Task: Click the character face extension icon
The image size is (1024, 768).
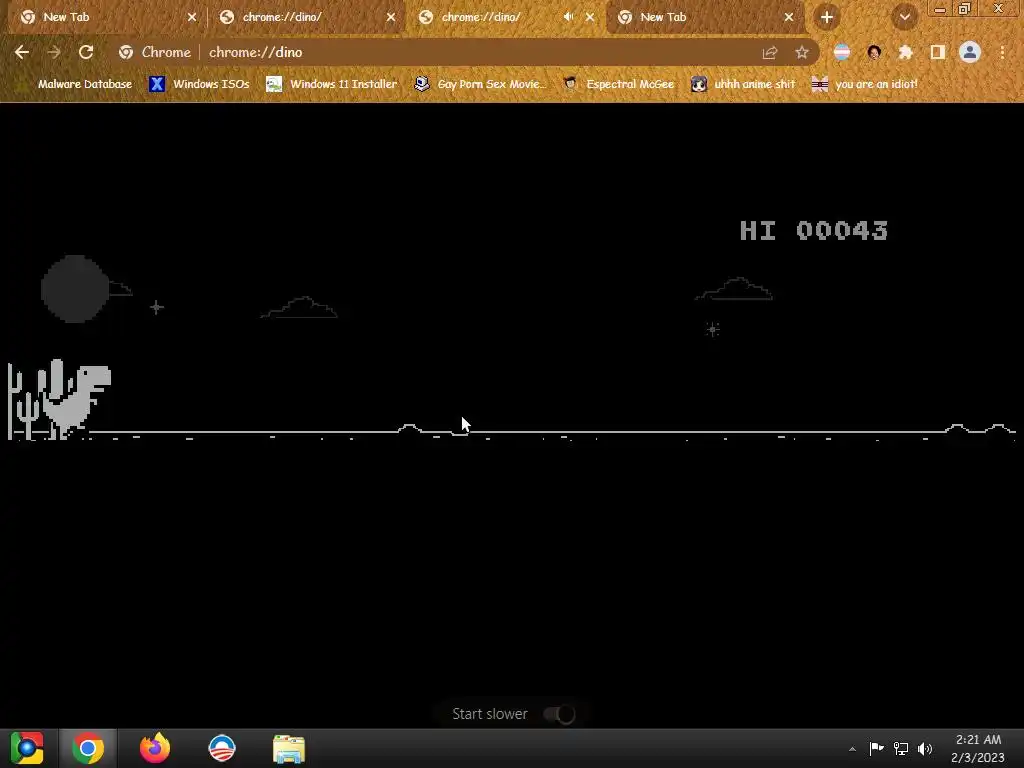Action: pos(874,52)
